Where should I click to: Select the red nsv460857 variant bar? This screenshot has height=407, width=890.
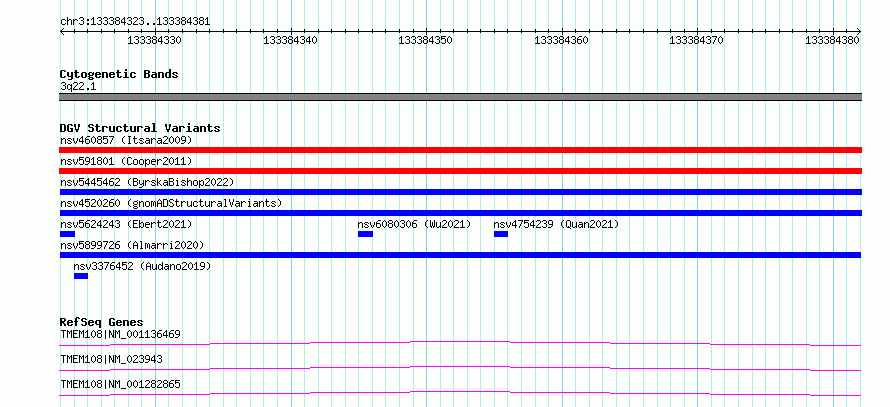(460, 150)
